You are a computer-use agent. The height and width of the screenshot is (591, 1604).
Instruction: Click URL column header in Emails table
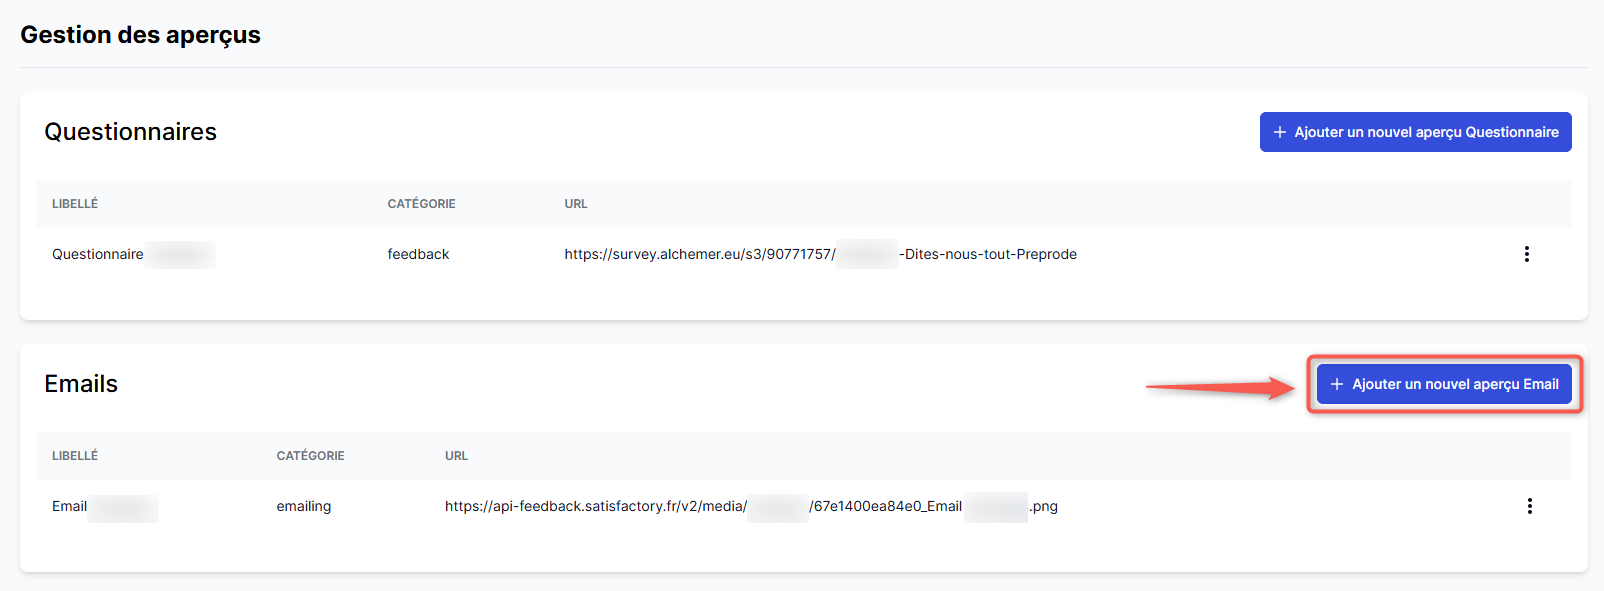[456, 456]
